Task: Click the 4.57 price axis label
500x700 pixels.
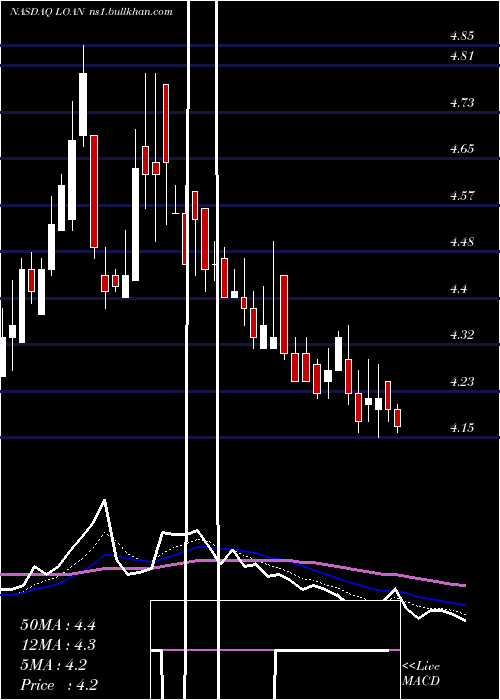Action: (x=462, y=196)
